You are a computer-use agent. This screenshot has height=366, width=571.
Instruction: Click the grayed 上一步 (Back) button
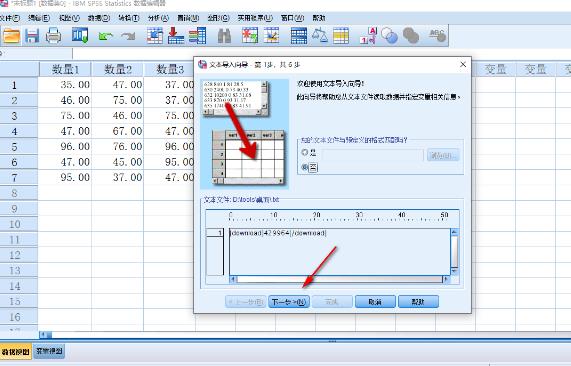tap(245, 302)
